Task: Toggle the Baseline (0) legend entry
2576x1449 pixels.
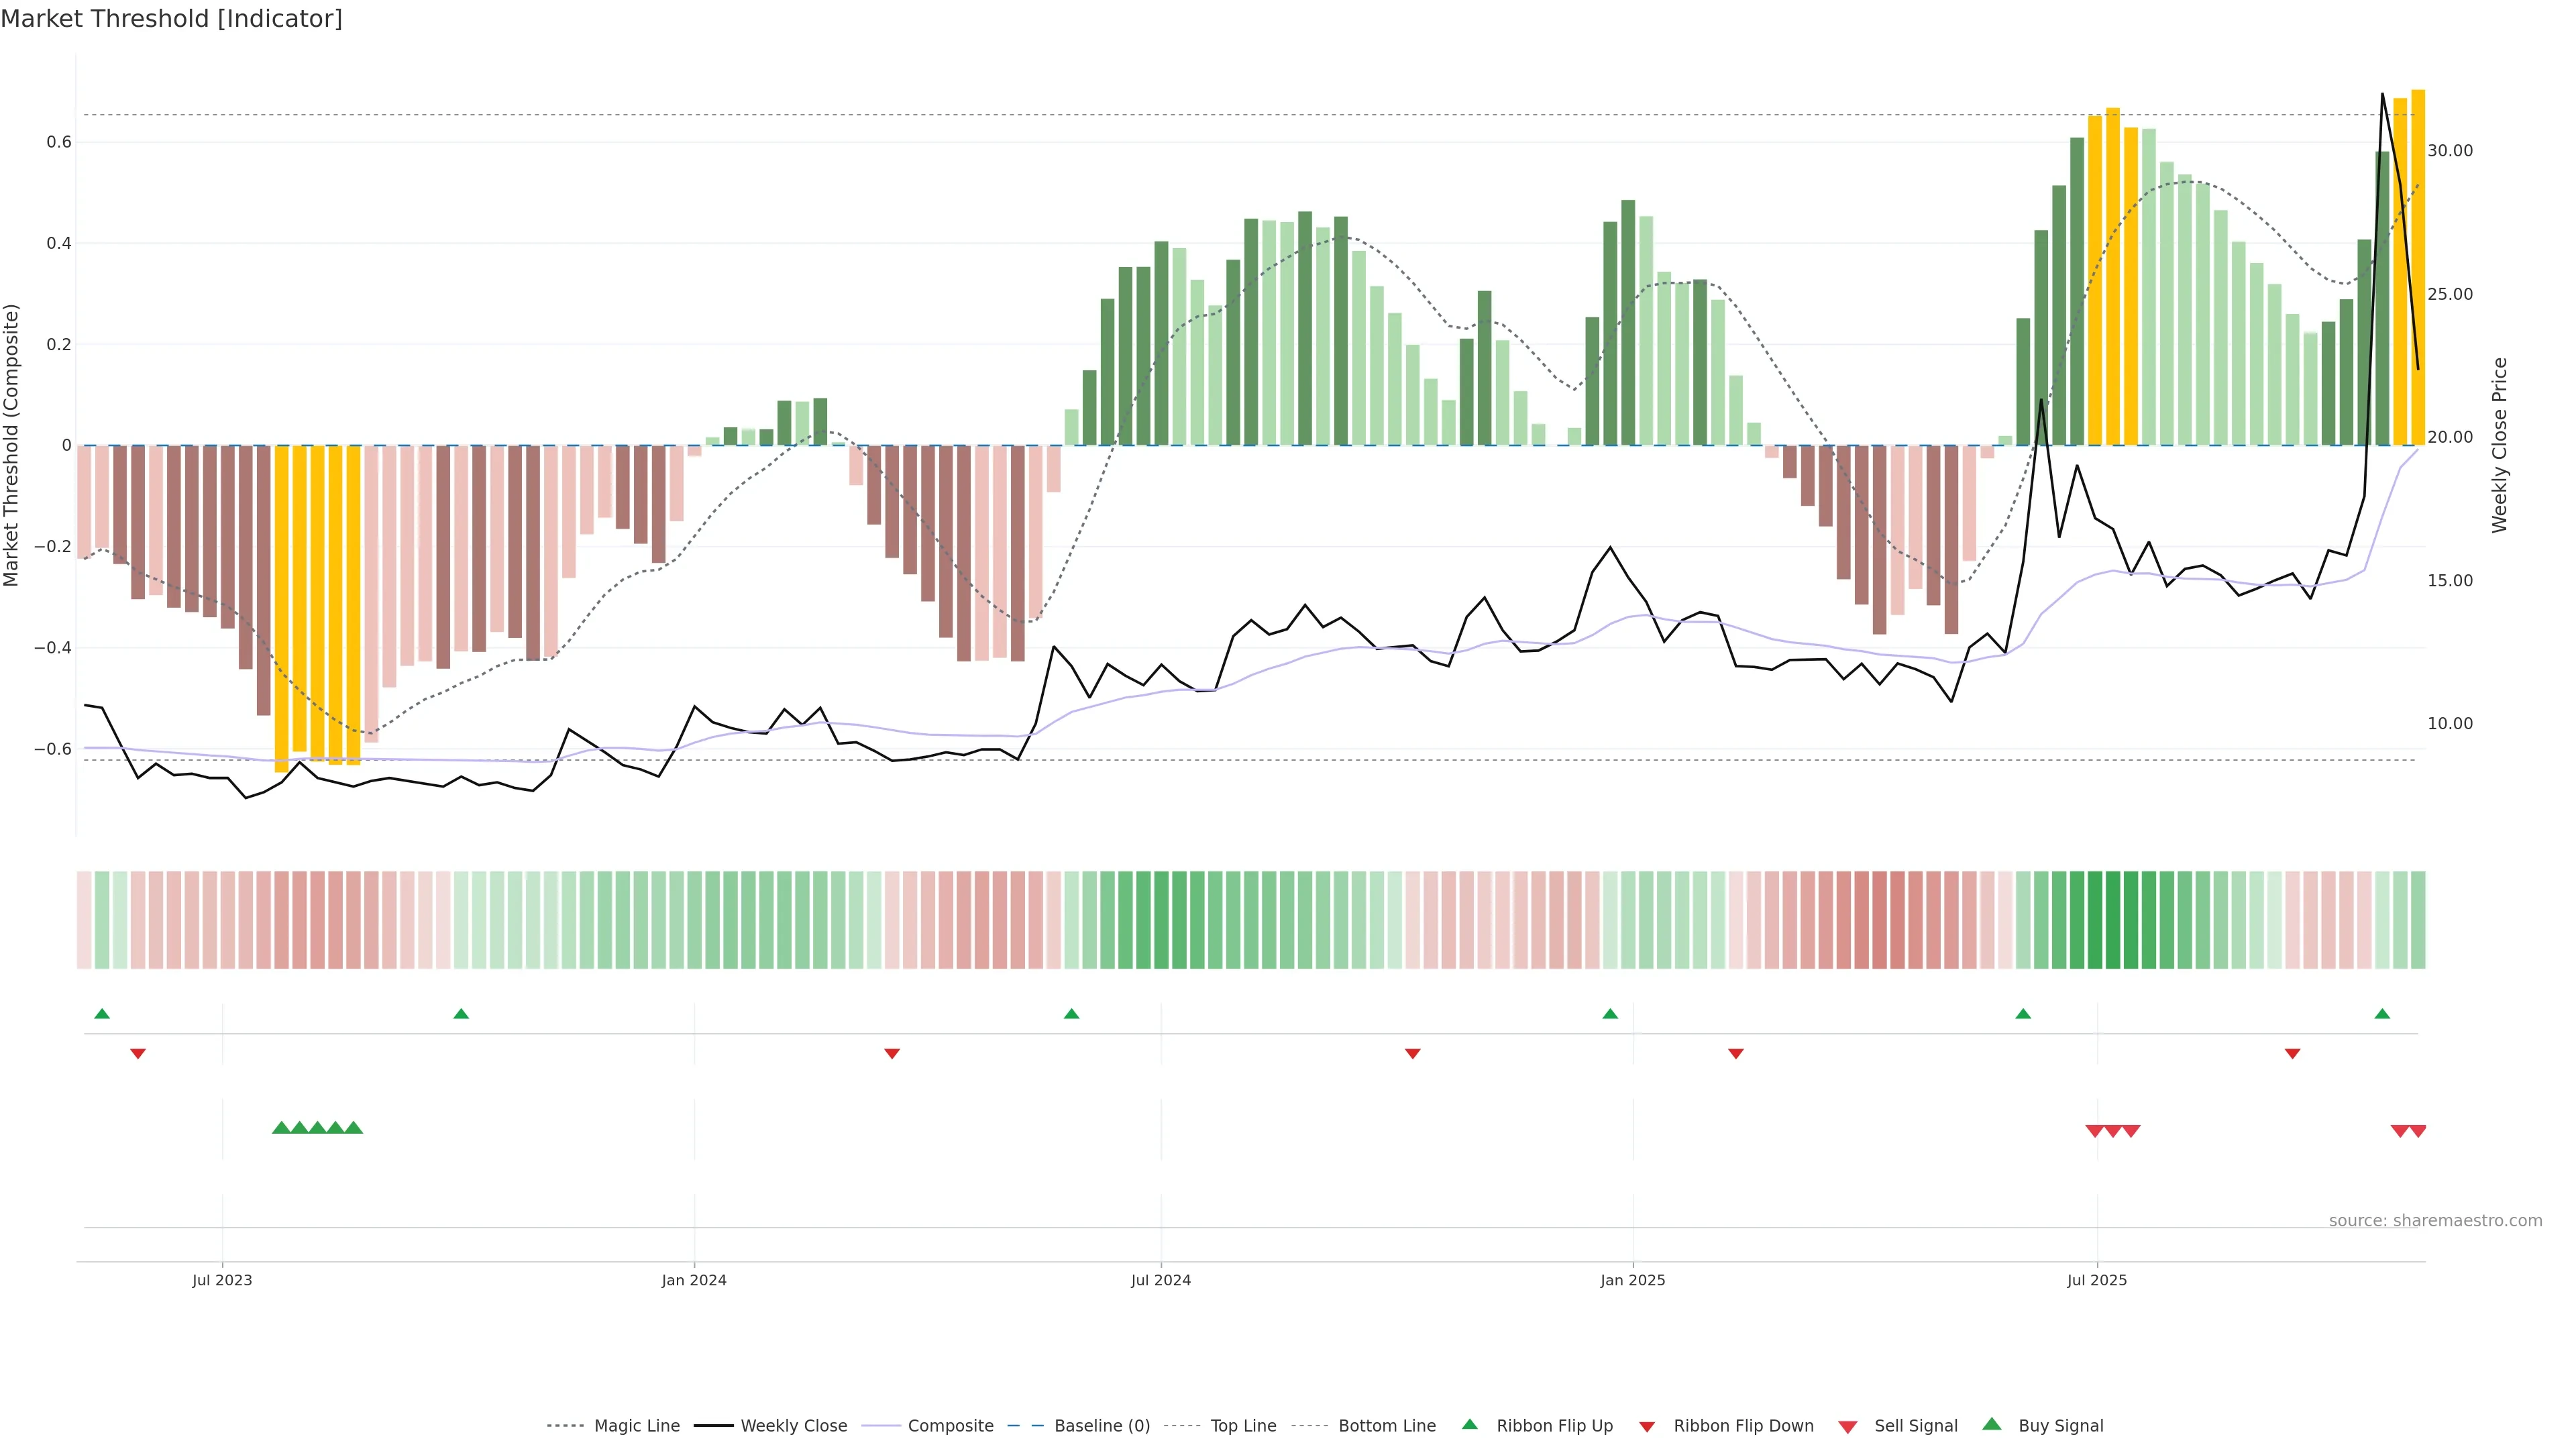Action: coord(1102,1426)
